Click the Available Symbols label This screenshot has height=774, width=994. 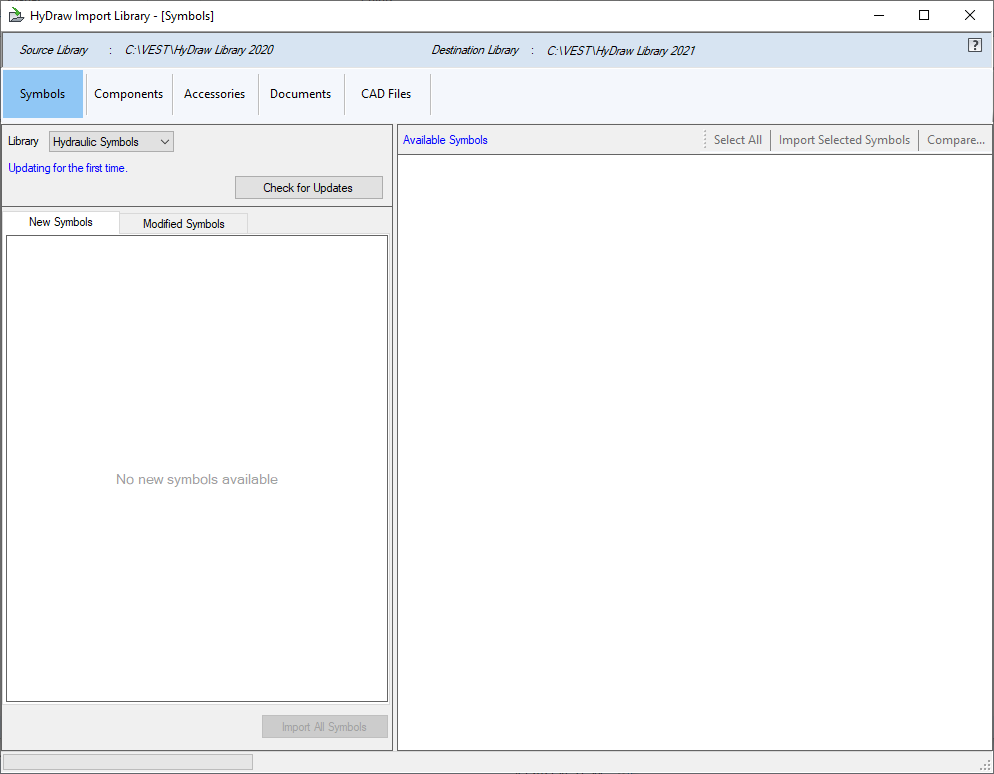[x=445, y=140]
